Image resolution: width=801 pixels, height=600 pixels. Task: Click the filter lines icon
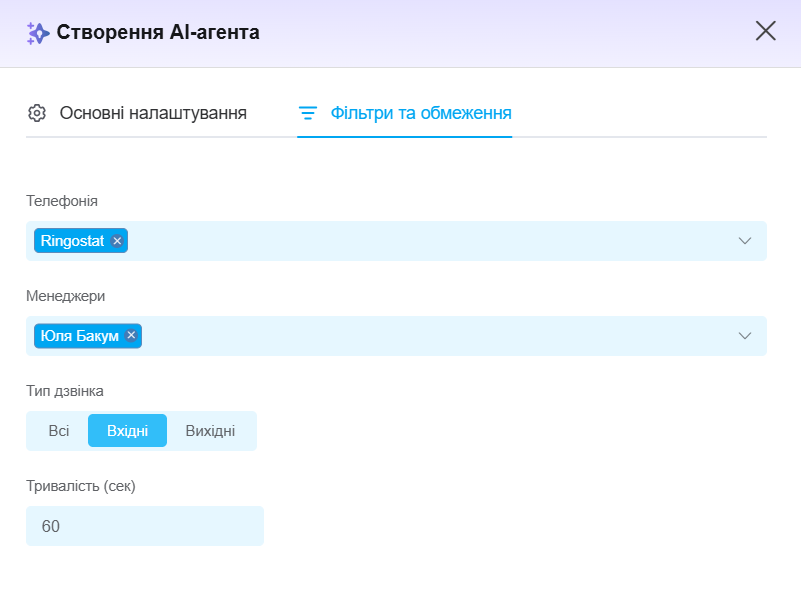pyautogui.click(x=308, y=113)
